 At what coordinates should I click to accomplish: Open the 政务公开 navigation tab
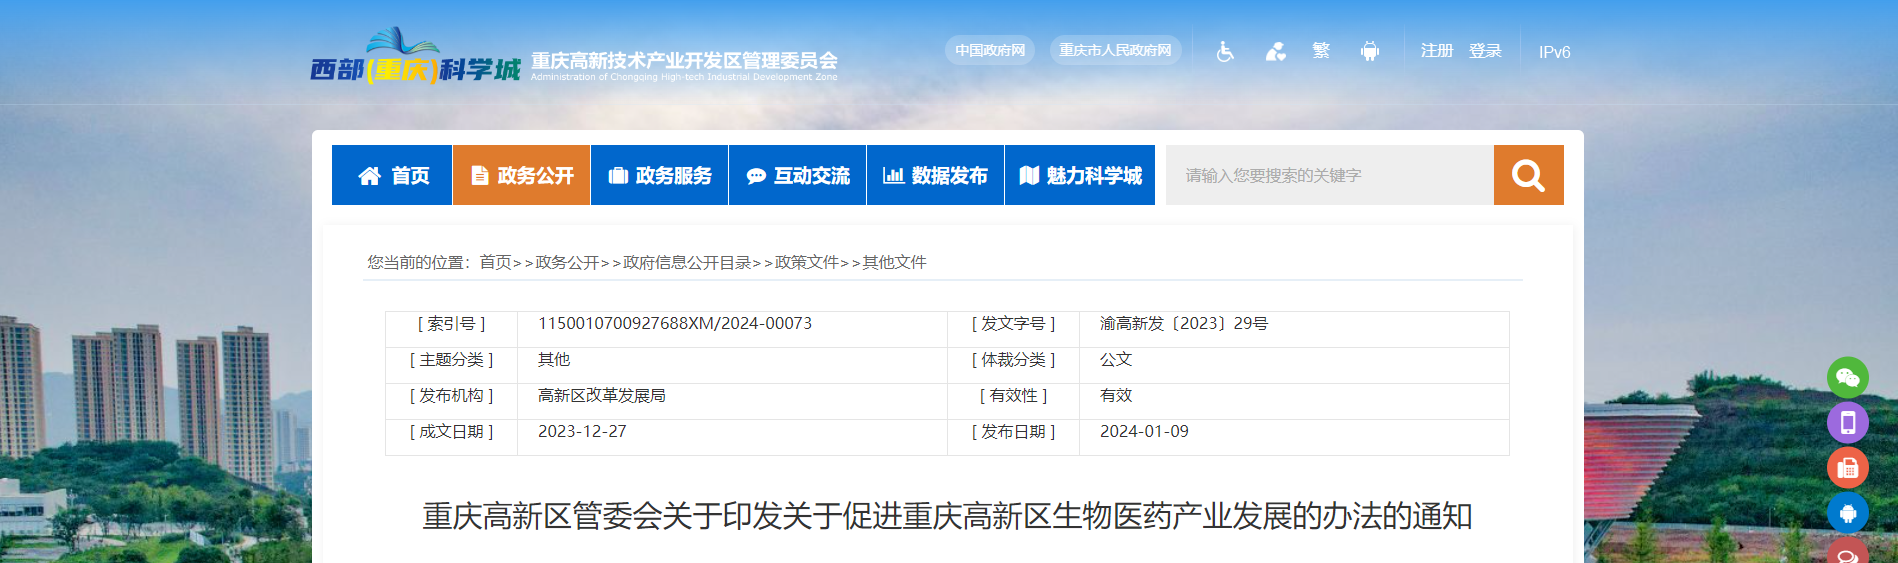coord(521,175)
